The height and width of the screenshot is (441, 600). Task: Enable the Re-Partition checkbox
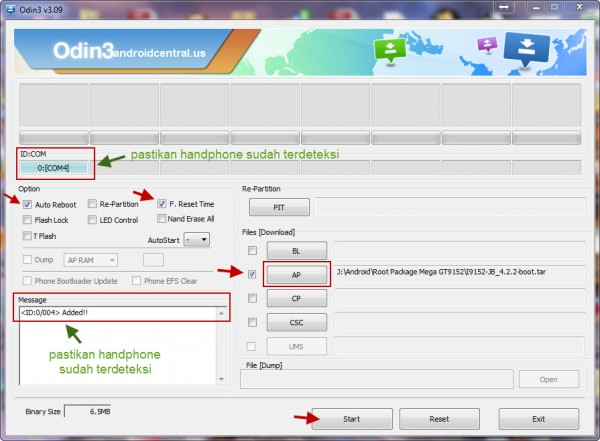[x=92, y=204]
